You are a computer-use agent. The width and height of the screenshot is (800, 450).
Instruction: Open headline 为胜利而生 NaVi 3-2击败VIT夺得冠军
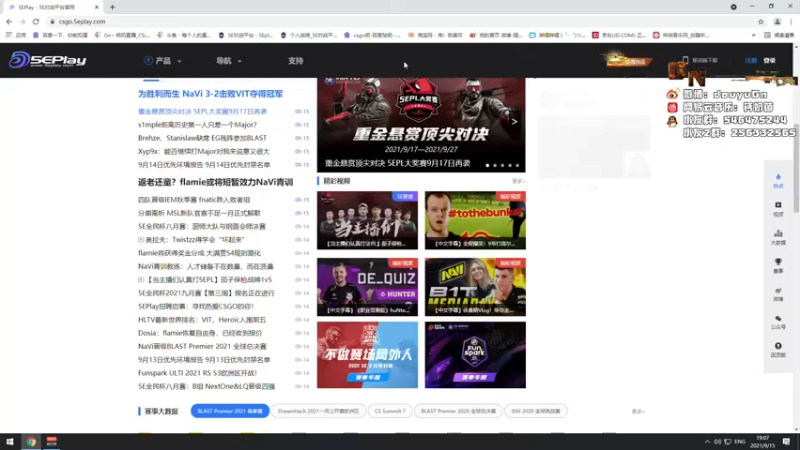[x=210, y=94]
